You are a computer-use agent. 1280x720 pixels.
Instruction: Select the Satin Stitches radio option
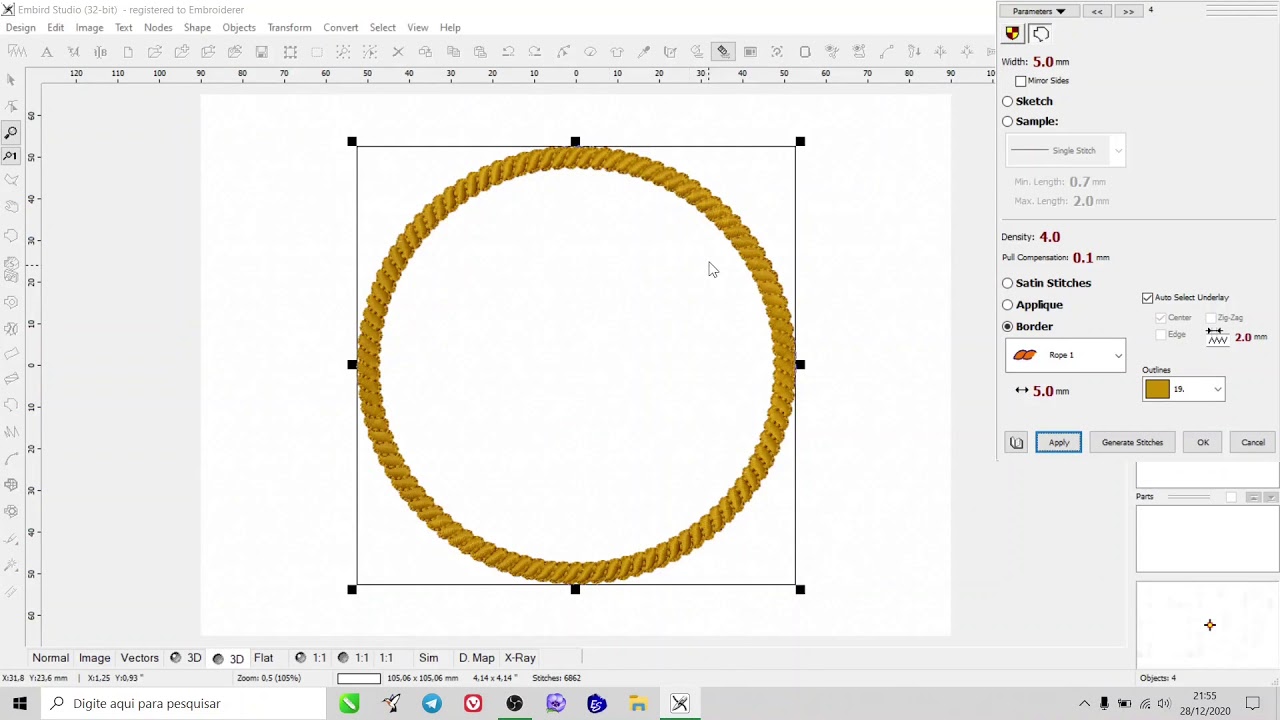(x=1008, y=283)
